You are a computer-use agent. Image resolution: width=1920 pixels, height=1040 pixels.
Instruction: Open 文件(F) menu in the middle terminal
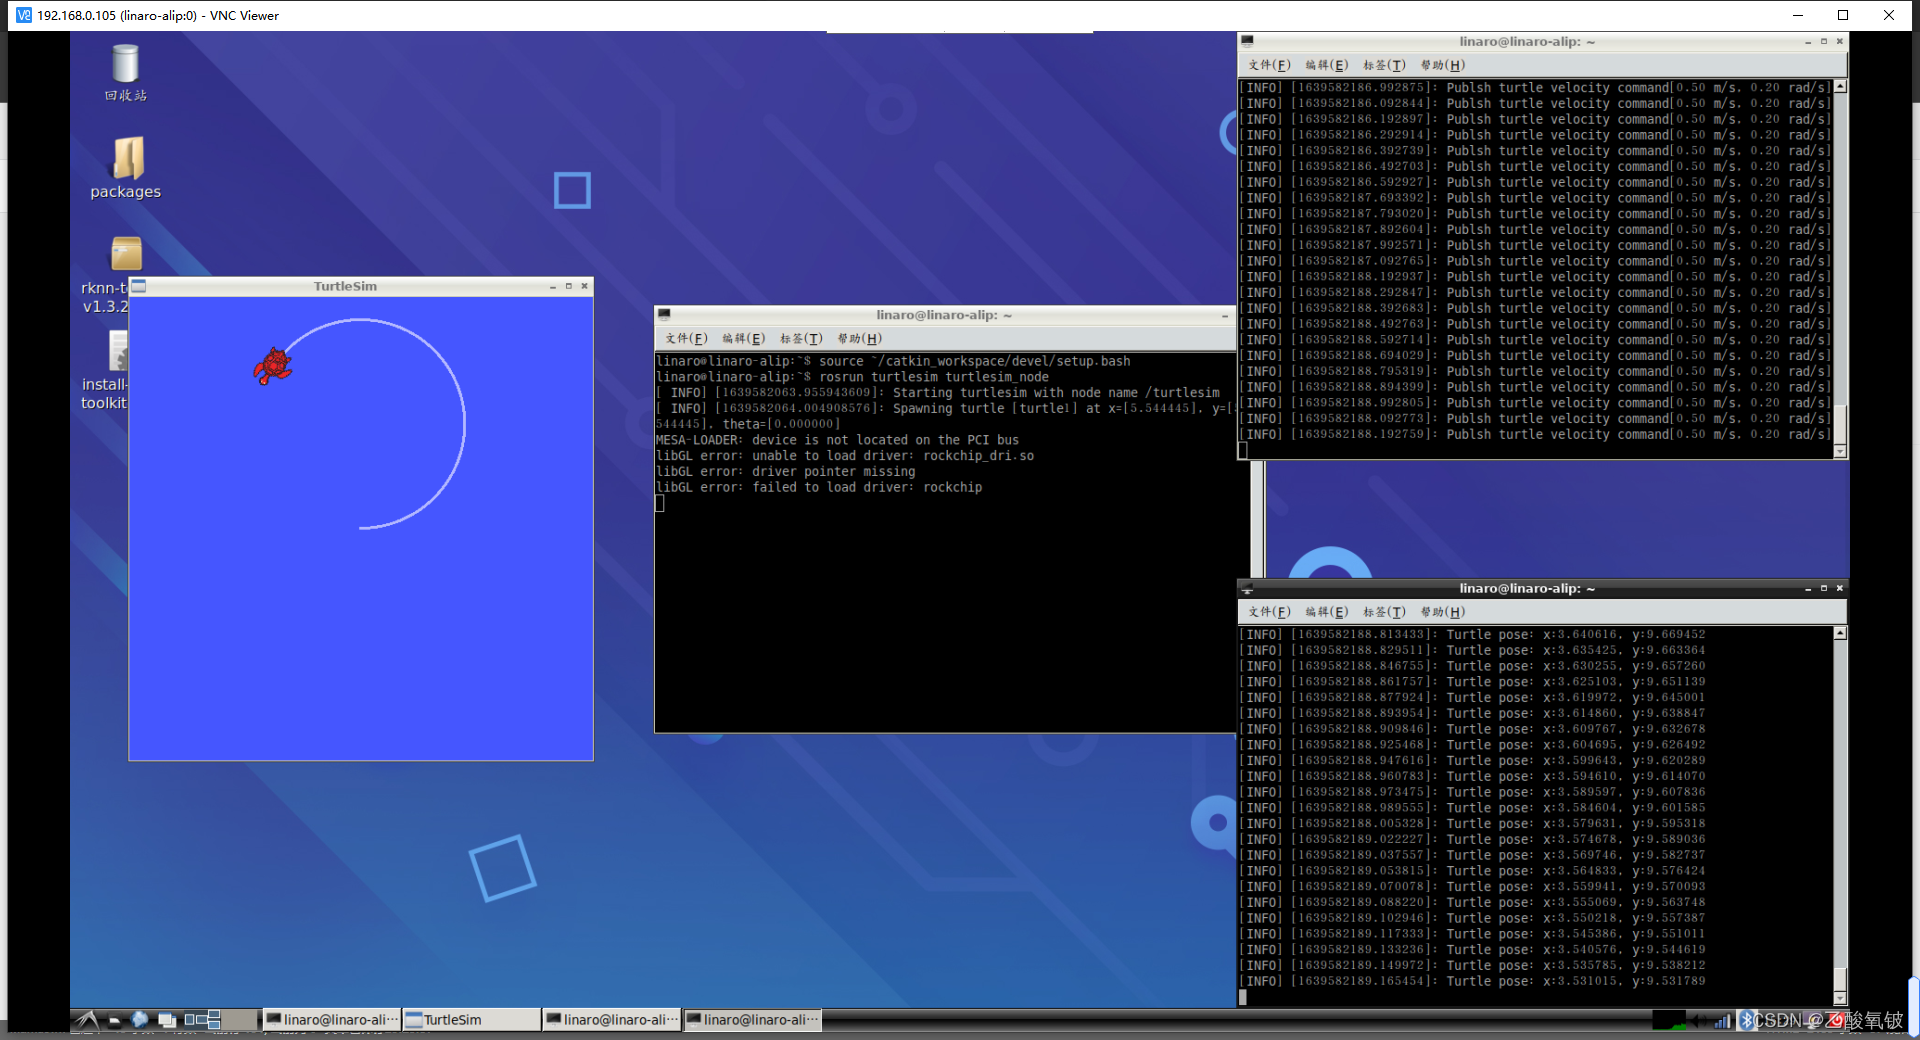686,338
